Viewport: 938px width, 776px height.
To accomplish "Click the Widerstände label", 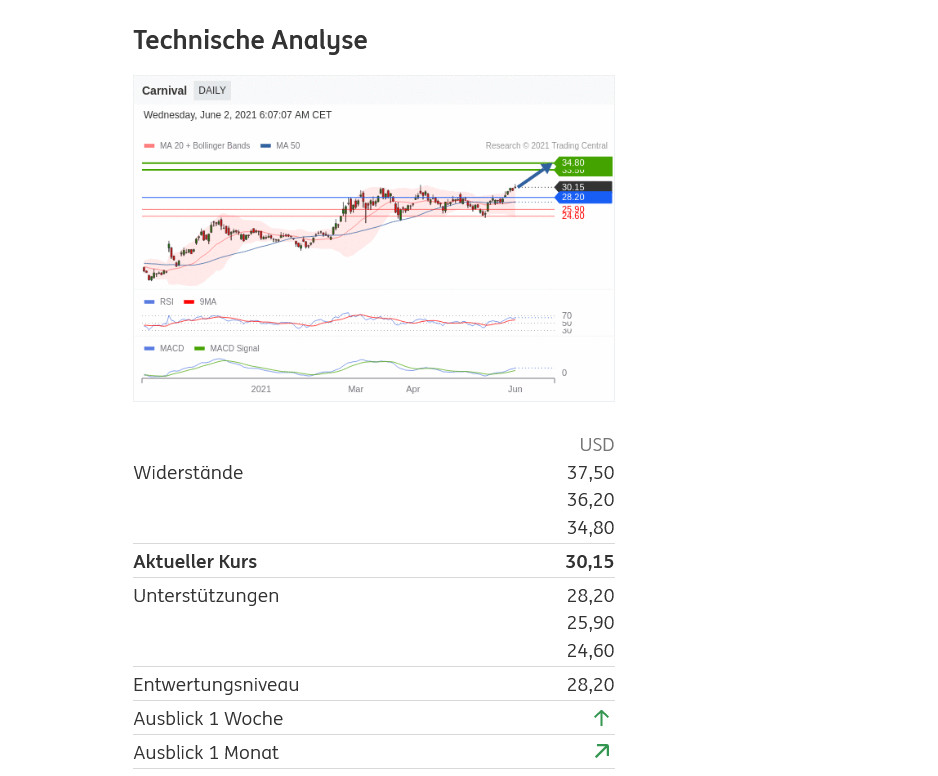I will pyautogui.click(x=188, y=473).
